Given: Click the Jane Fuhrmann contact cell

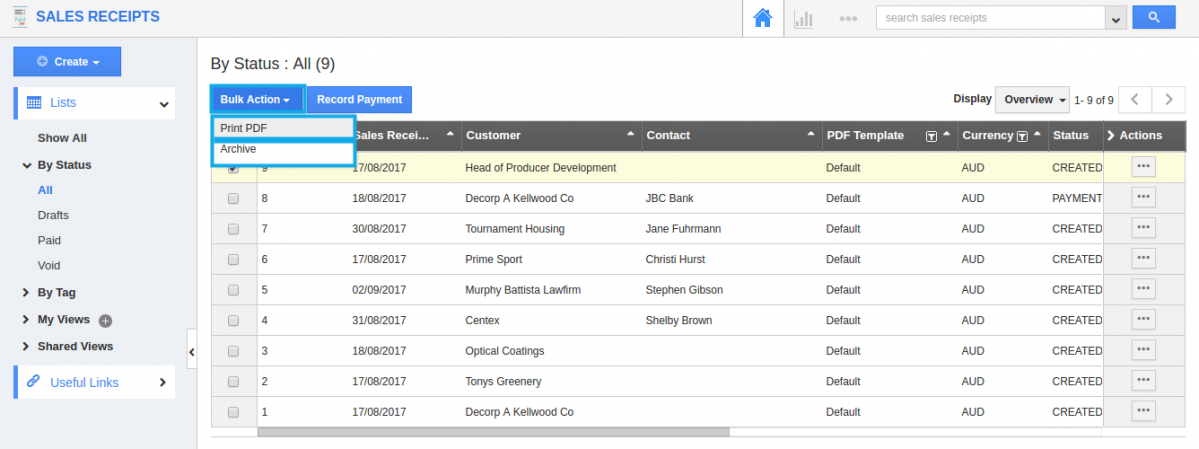Looking at the screenshot, I should point(683,229).
